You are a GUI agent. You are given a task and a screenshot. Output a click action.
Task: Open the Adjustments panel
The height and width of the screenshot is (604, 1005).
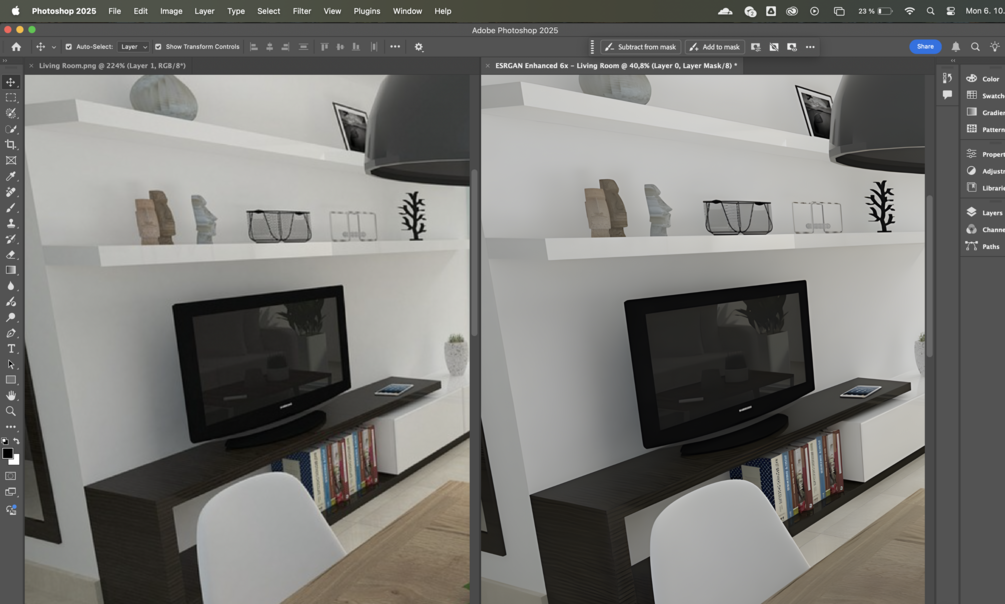(984, 171)
